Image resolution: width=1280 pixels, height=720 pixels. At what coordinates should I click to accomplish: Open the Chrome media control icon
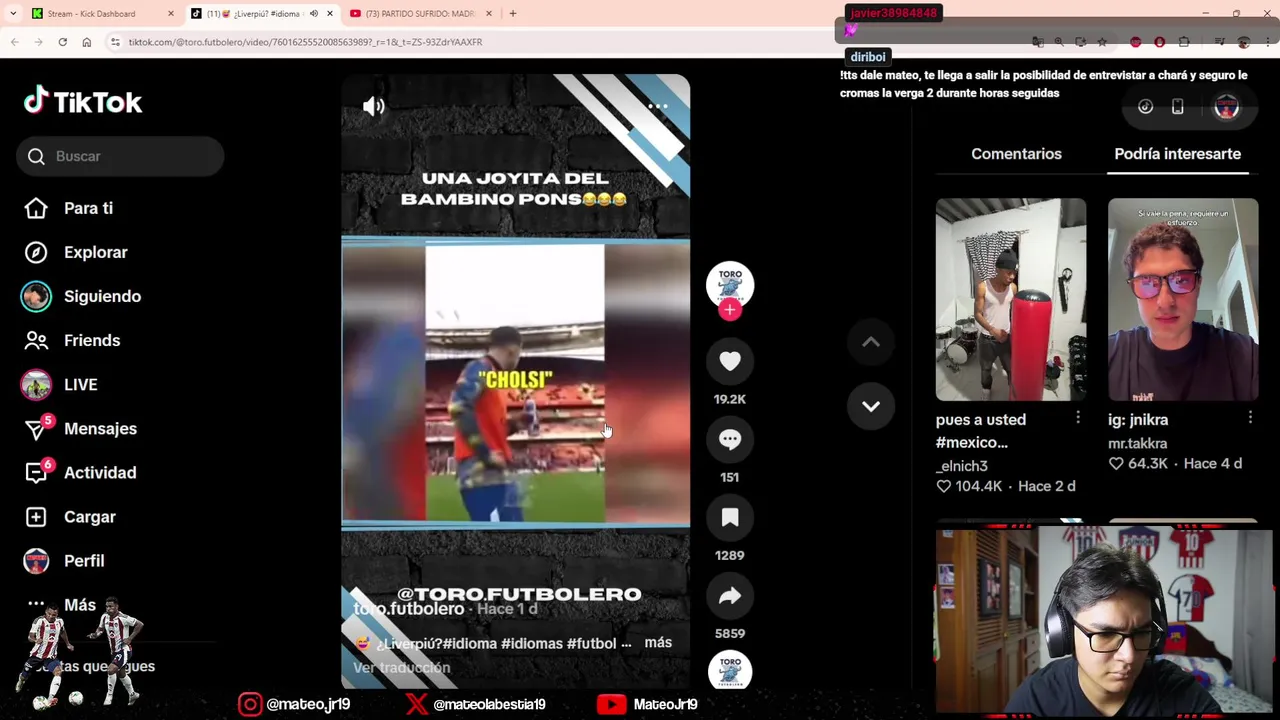click(x=1220, y=42)
